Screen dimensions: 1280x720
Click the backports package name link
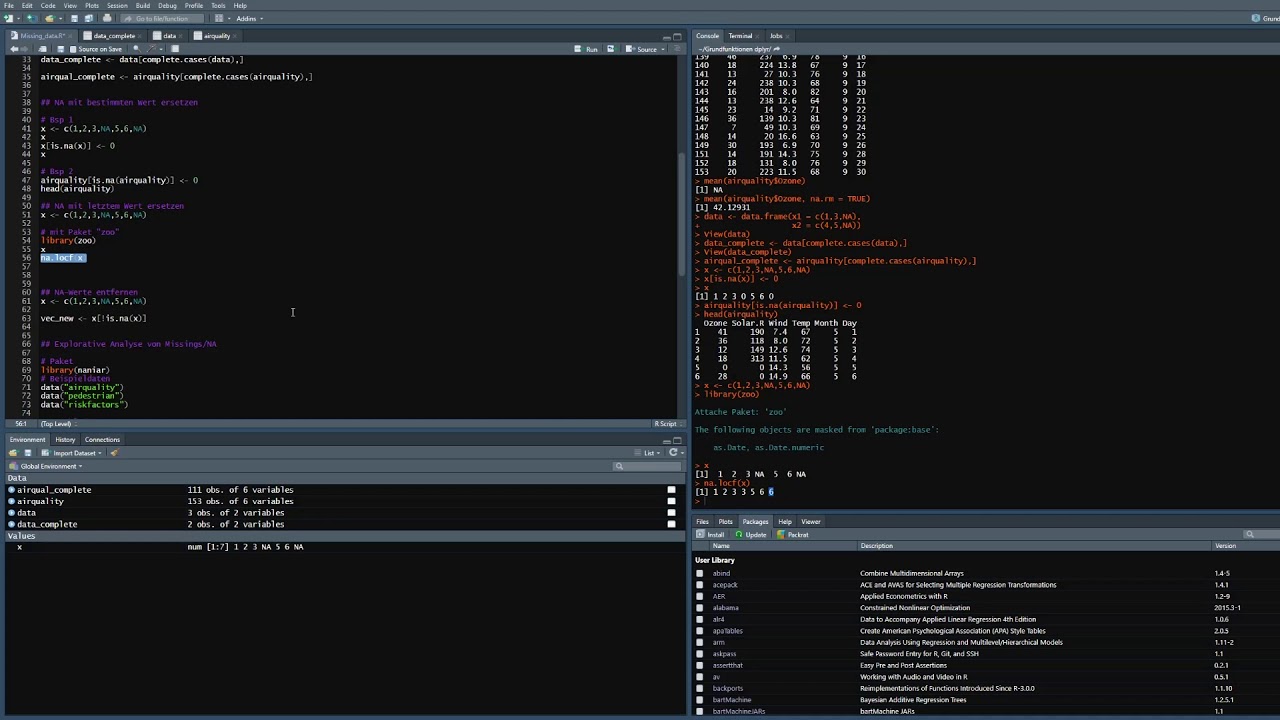coord(728,688)
